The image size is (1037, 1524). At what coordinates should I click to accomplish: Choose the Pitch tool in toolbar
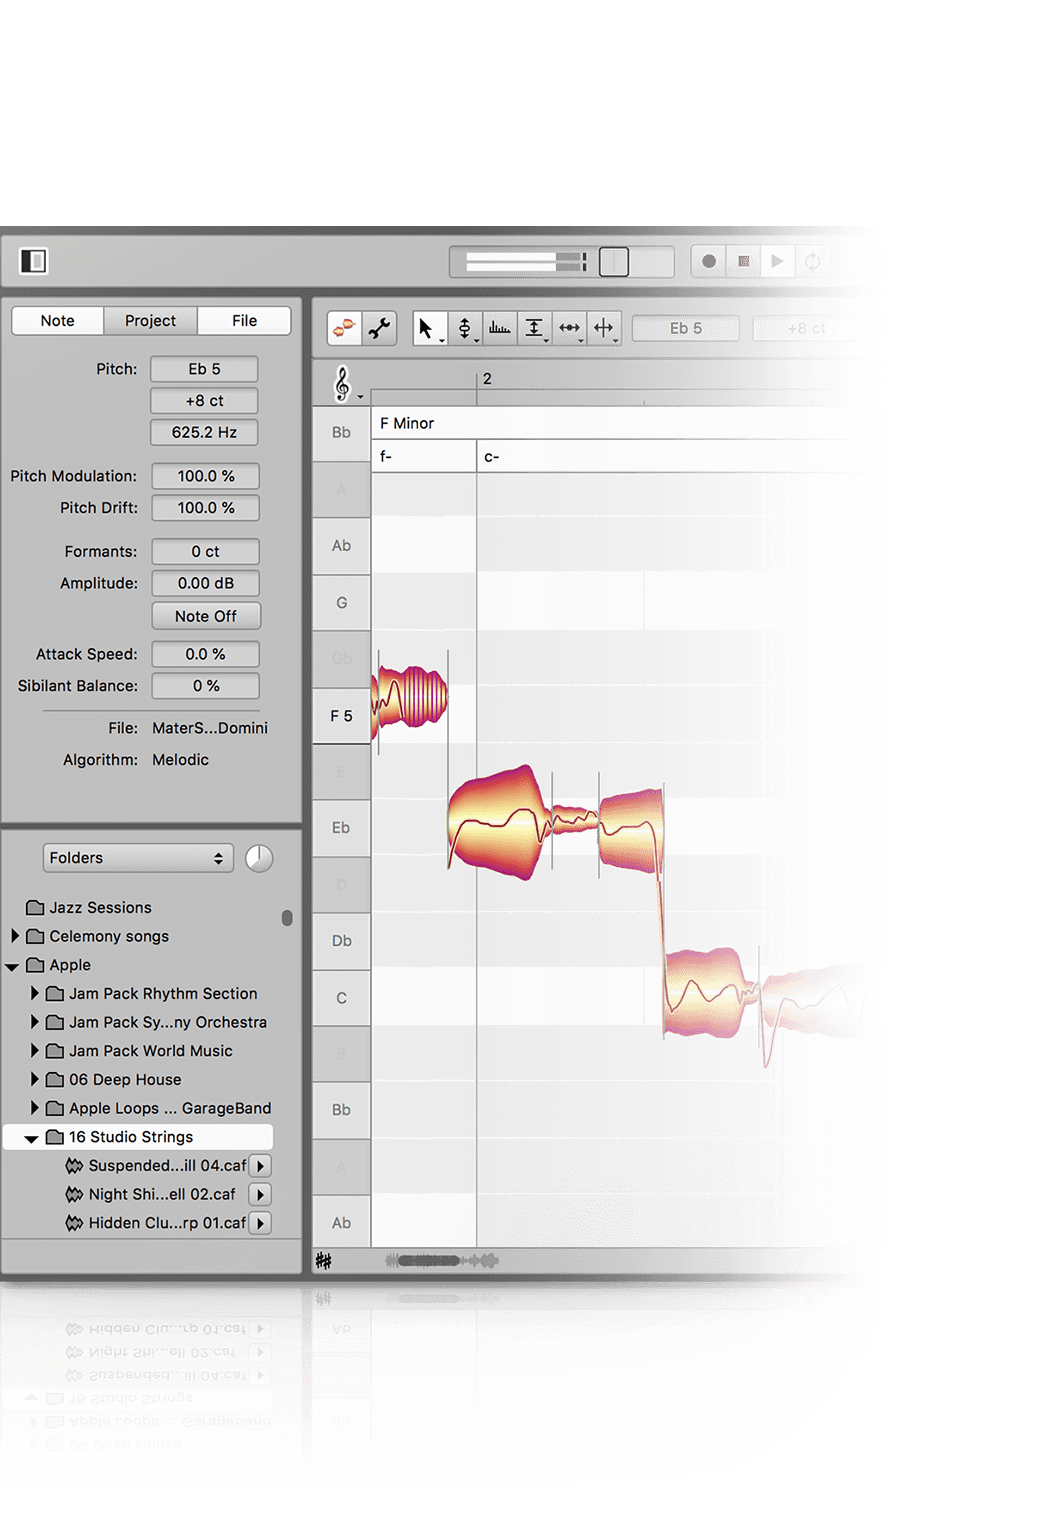[464, 328]
